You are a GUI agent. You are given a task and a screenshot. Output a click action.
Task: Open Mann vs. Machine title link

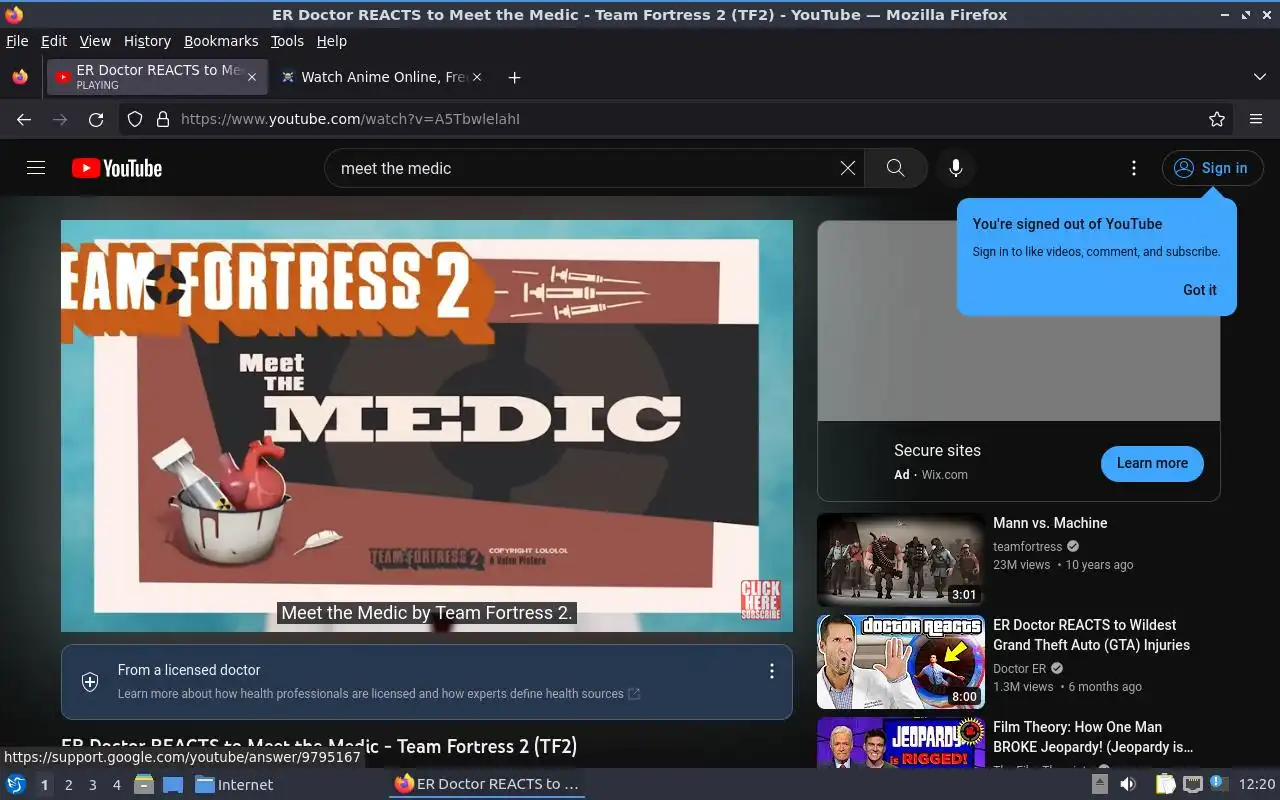pyautogui.click(x=1050, y=523)
